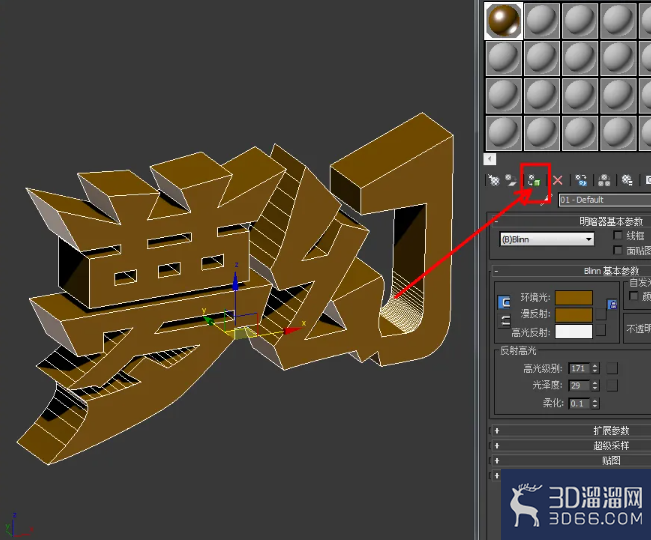Click the 柔化 value field showing 0.1
Viewport: 651px width, 540px height.
click(579, 403)
